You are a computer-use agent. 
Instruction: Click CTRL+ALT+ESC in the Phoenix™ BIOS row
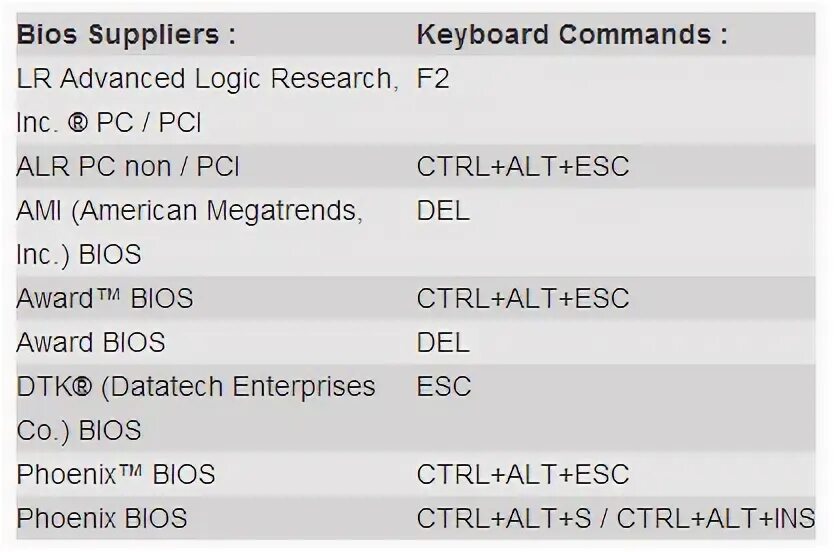point(522,474)
